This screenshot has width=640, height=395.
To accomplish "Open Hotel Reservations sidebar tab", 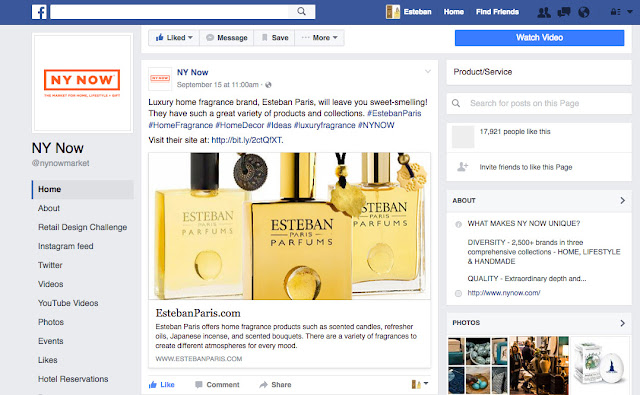I will click(x=73, y=379).
